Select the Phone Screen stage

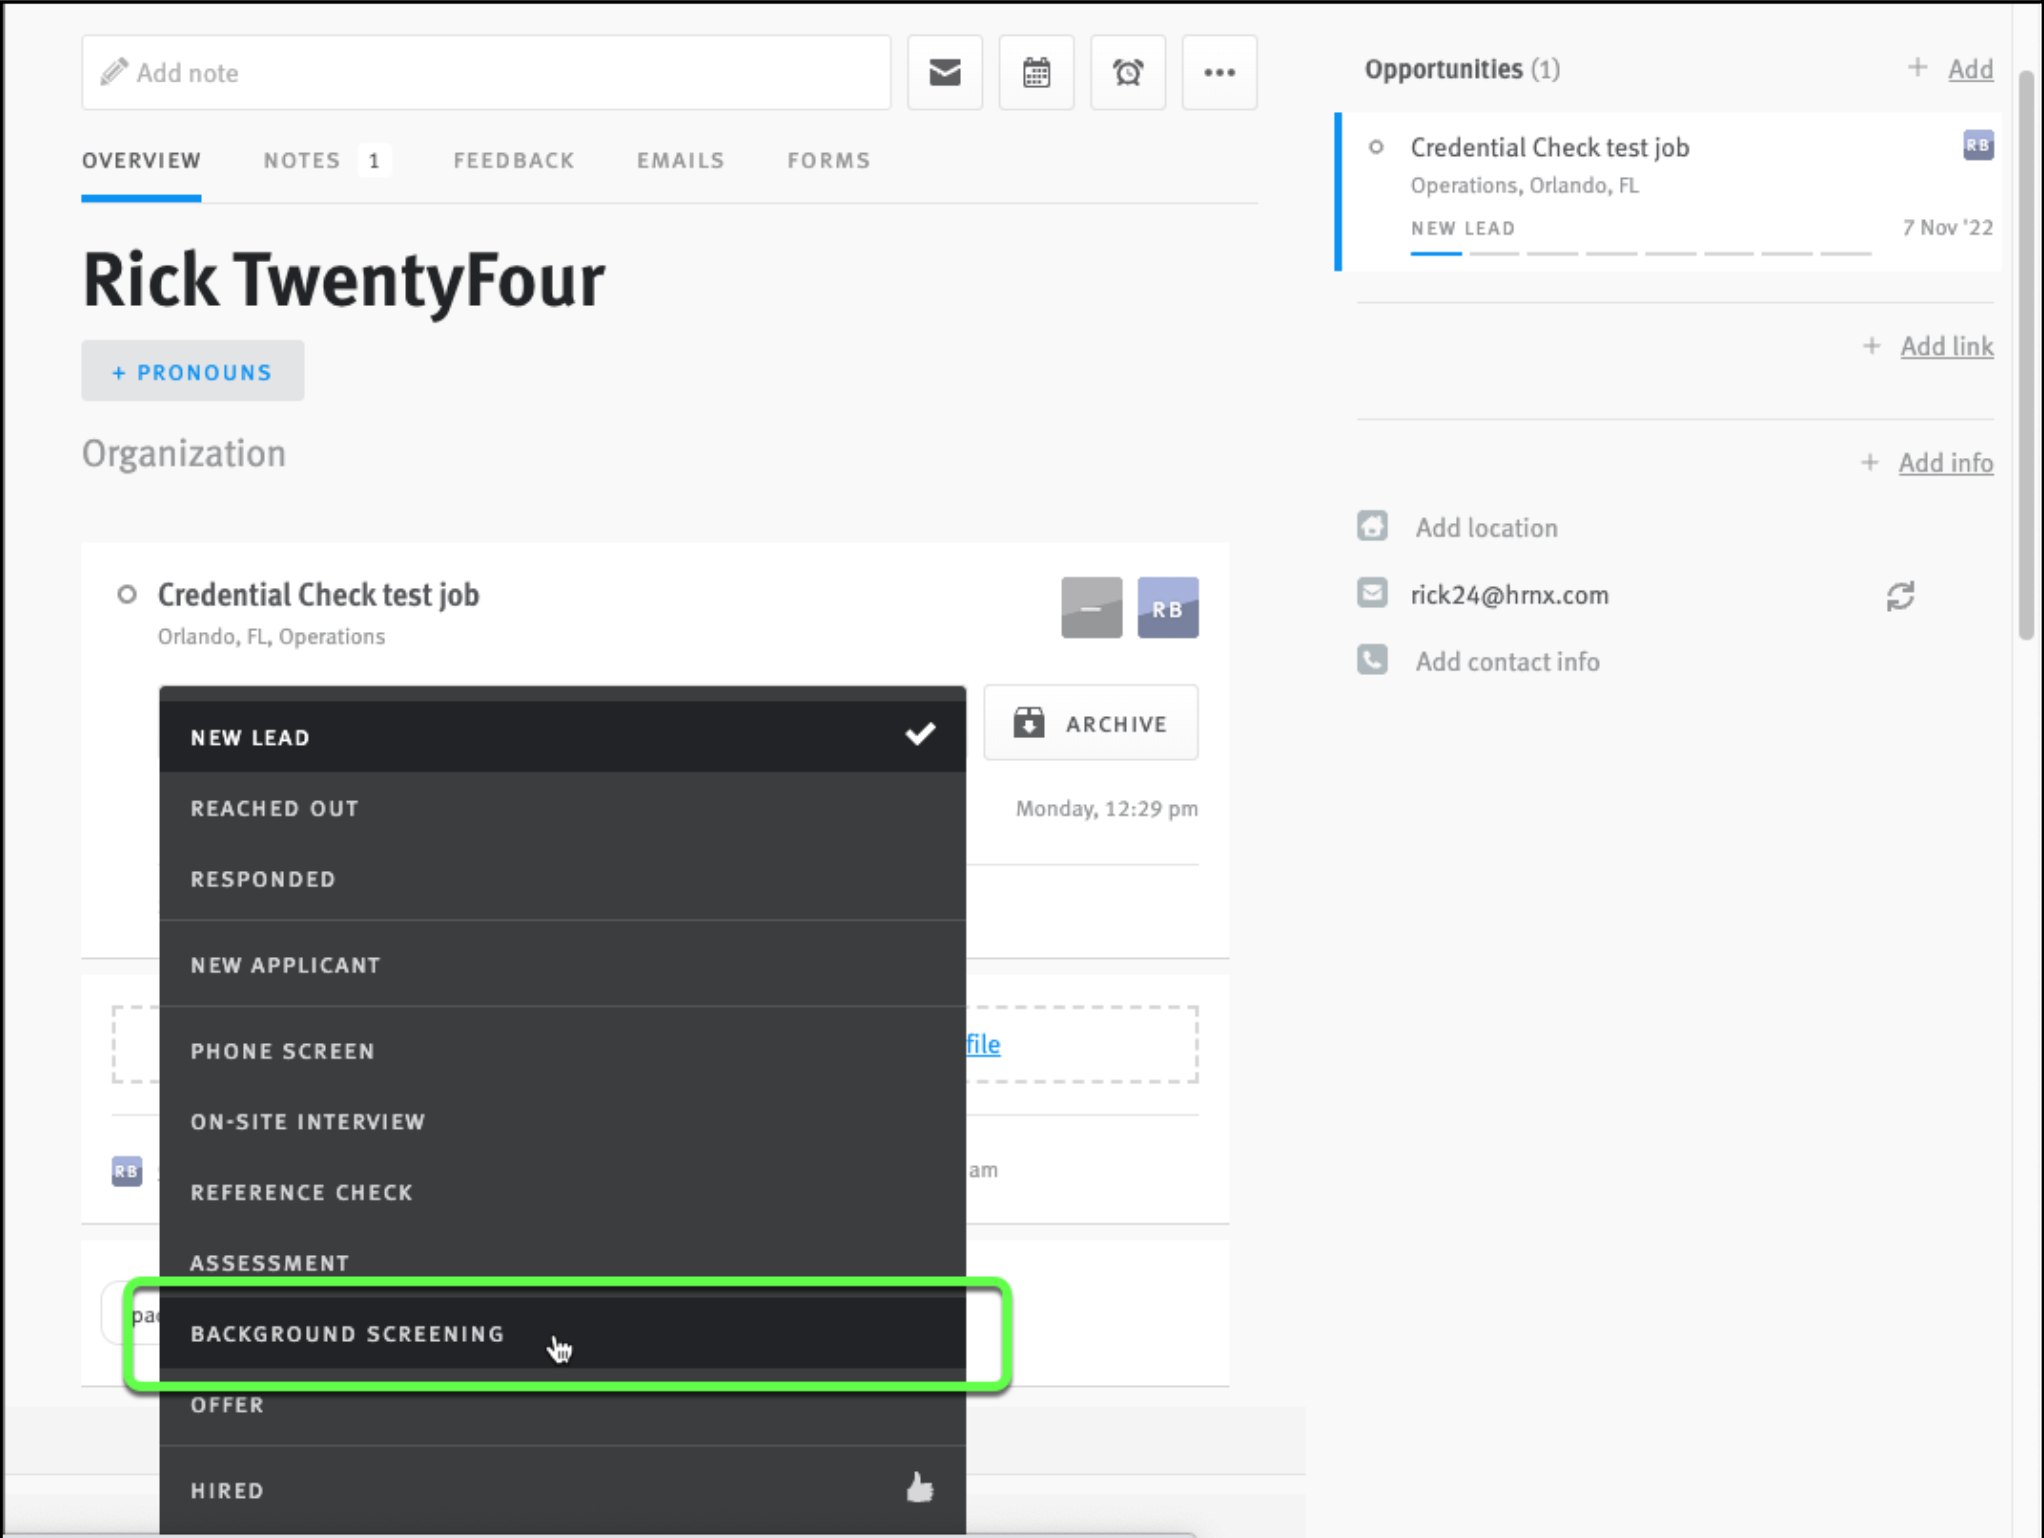click(562, 1051)
